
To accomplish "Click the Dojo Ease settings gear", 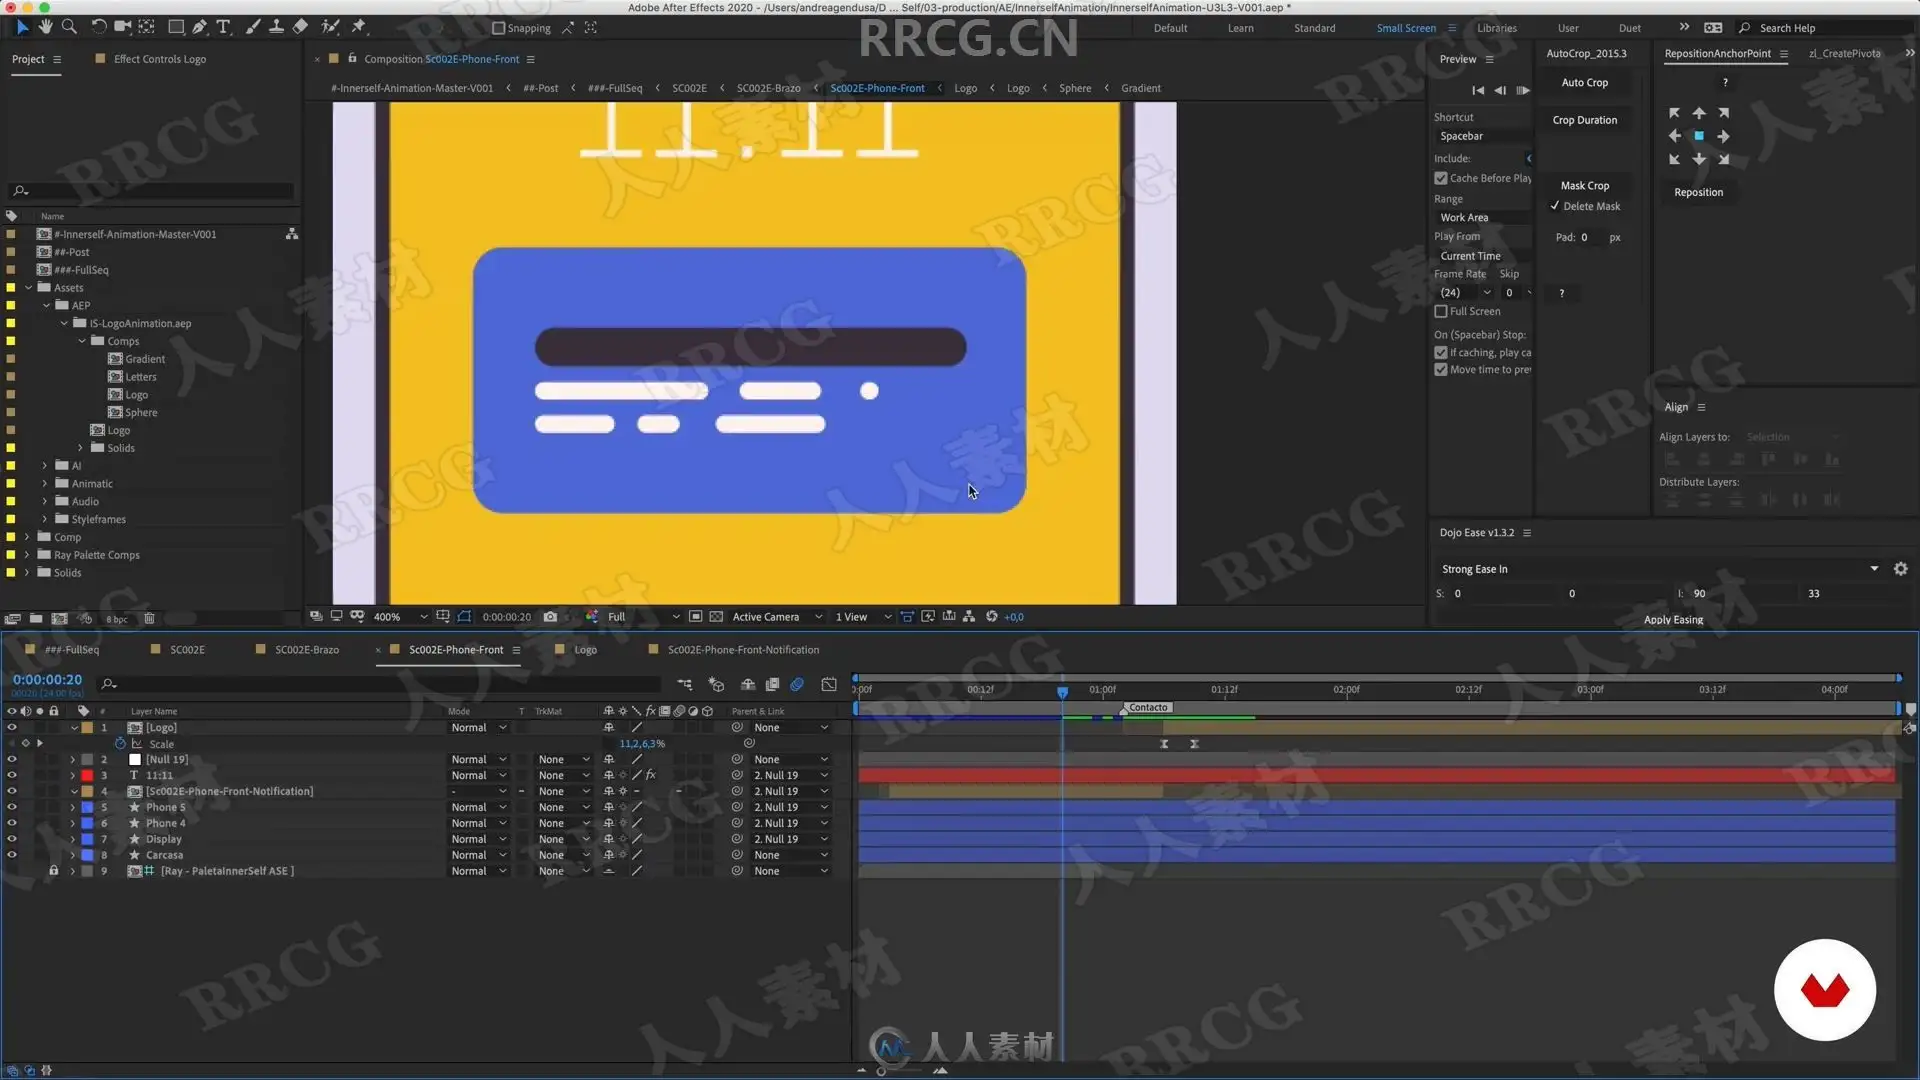I will (1900, 569).
